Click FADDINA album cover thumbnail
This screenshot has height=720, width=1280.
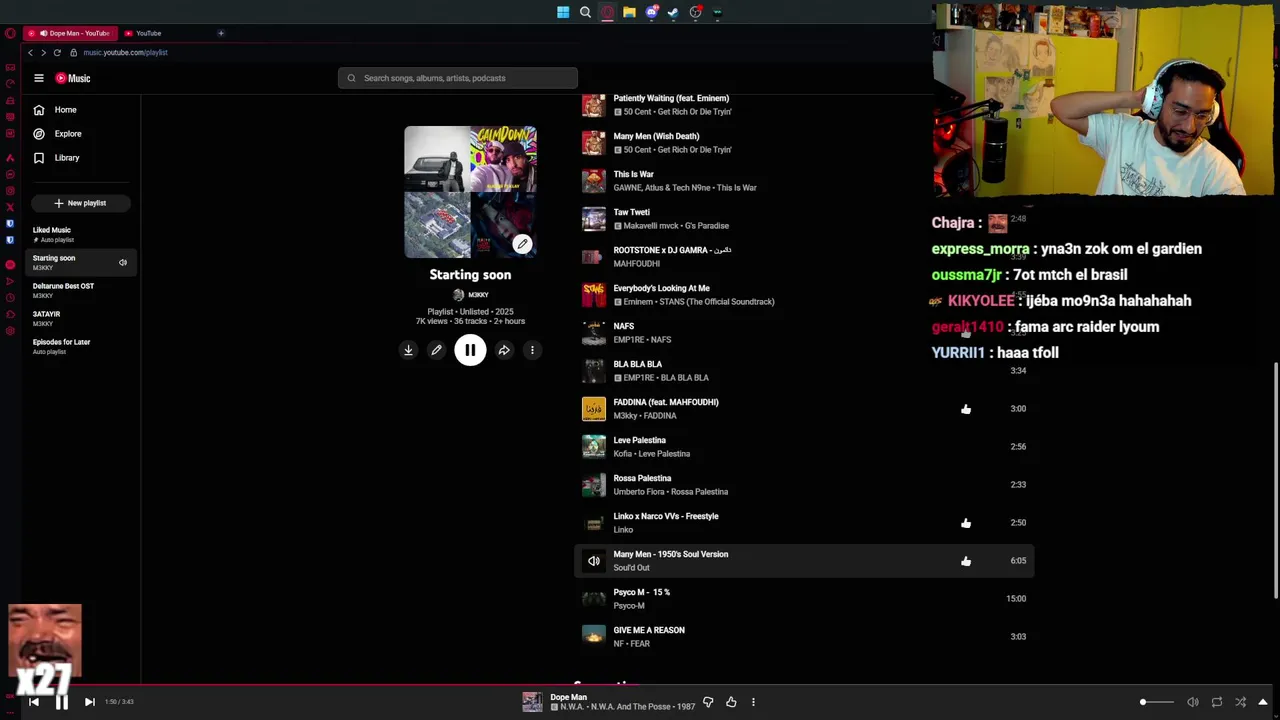(594, 409)
